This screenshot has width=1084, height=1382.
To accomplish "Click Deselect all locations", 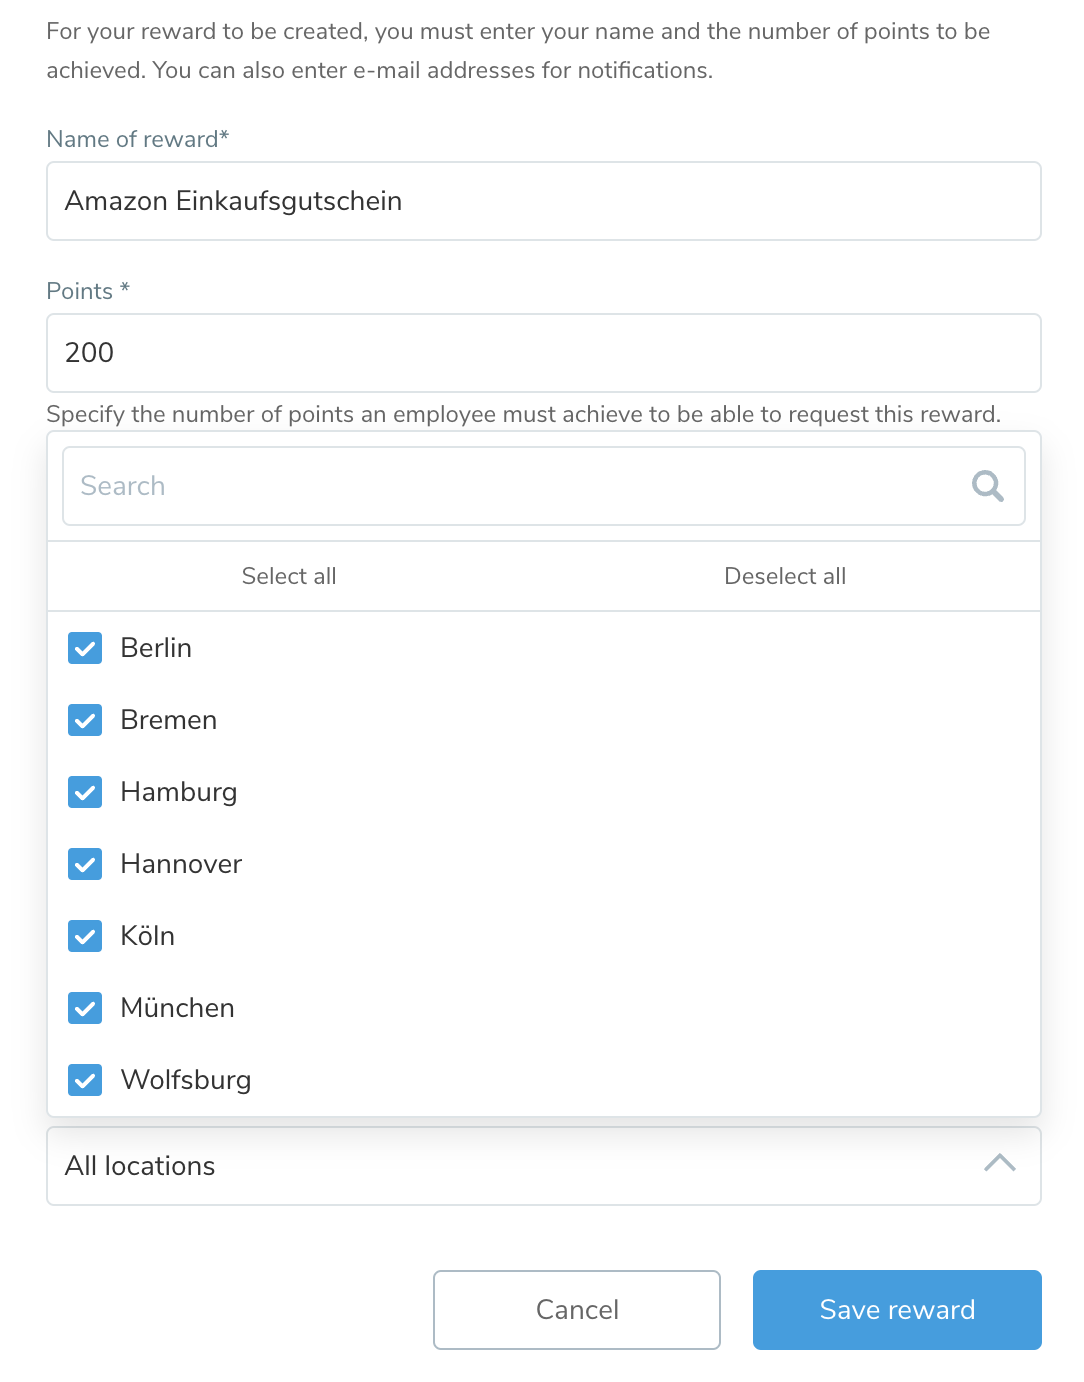I will coord(785,576).
